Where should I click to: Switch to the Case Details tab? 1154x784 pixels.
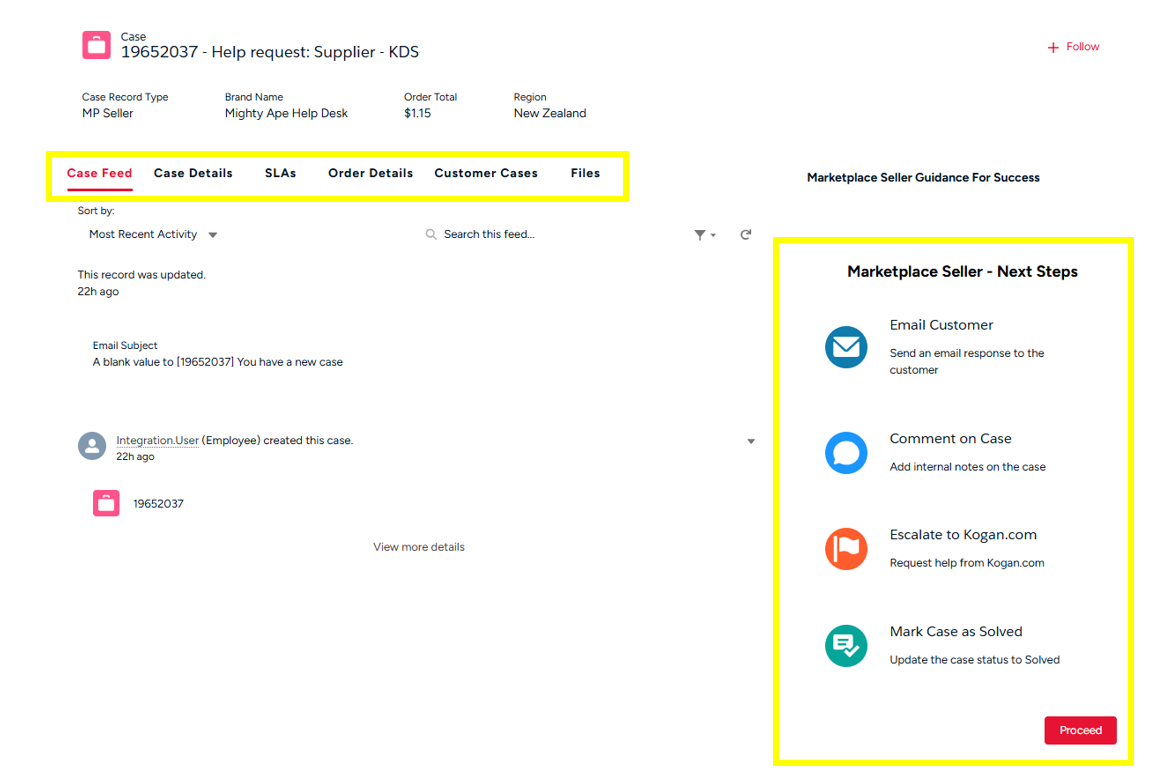[x=193, y=173]
